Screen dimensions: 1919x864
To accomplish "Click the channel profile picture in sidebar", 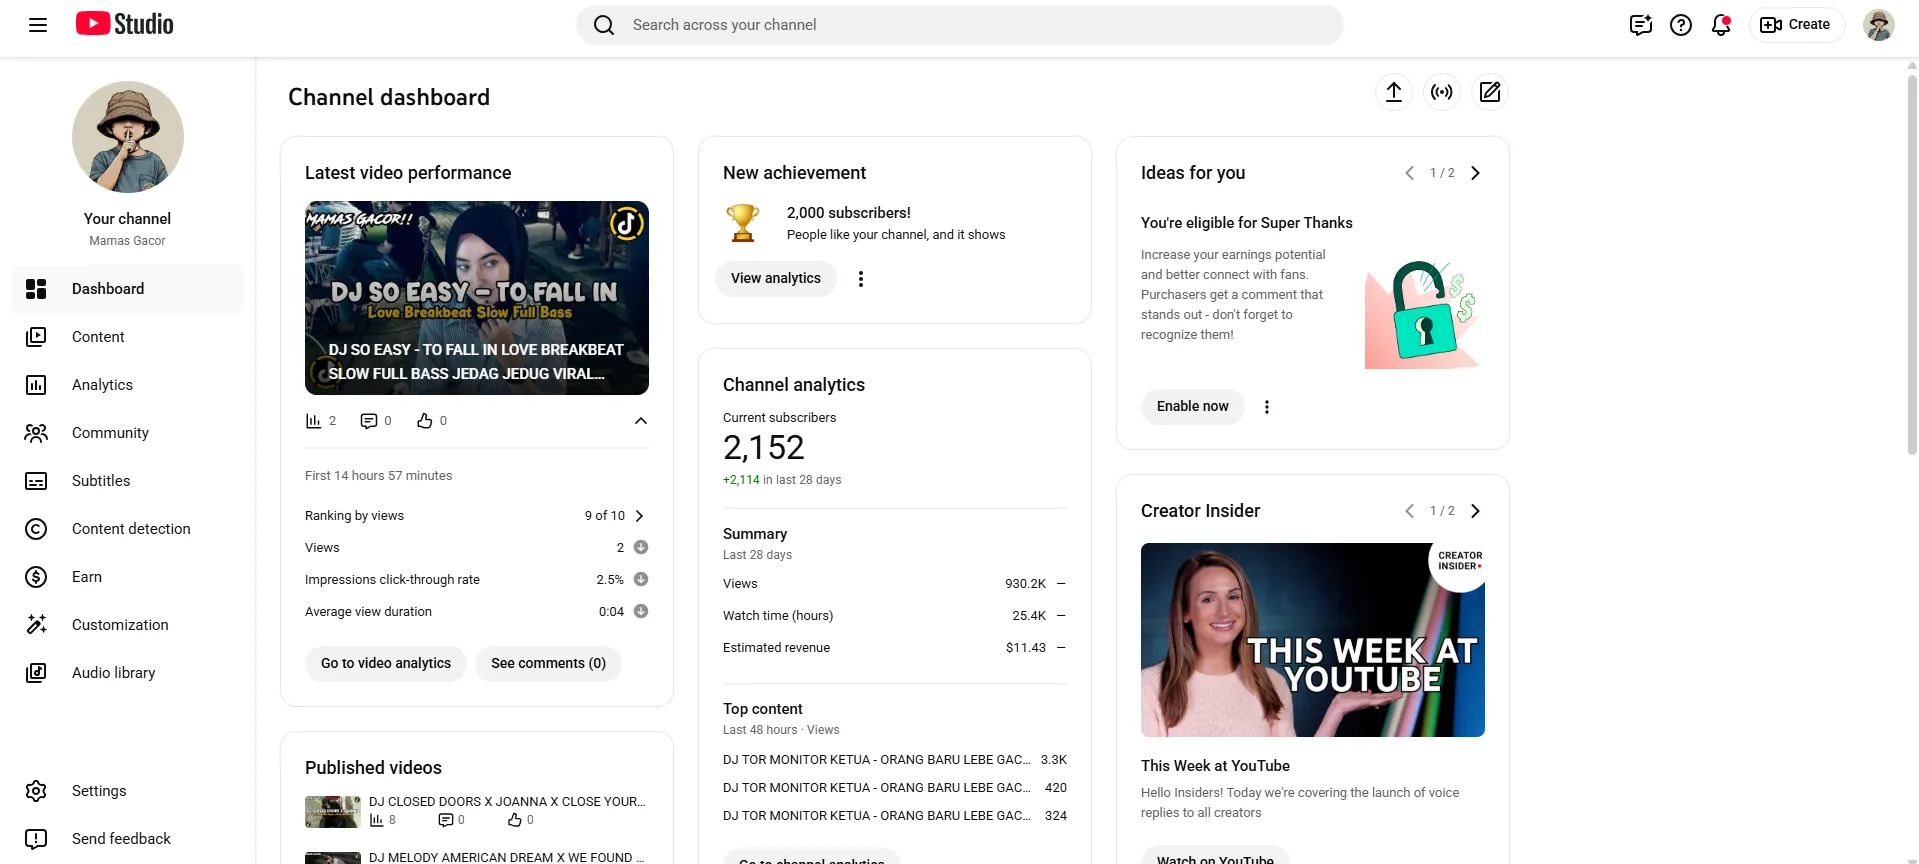I will 128,137.
